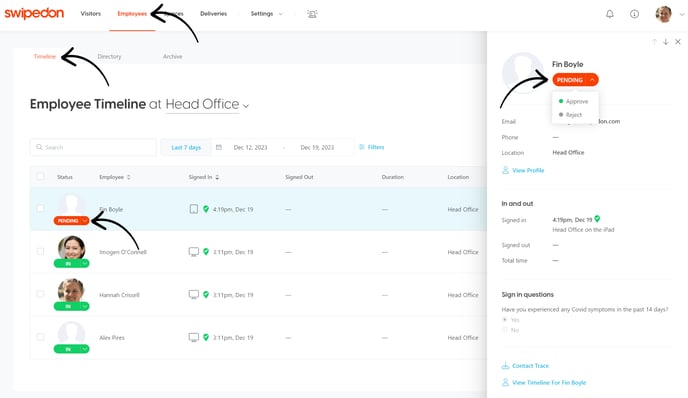Click the monitor icon in Hannah Crissell row
The height and width of the screenshot is (398, 688).
tap(194, 294)
